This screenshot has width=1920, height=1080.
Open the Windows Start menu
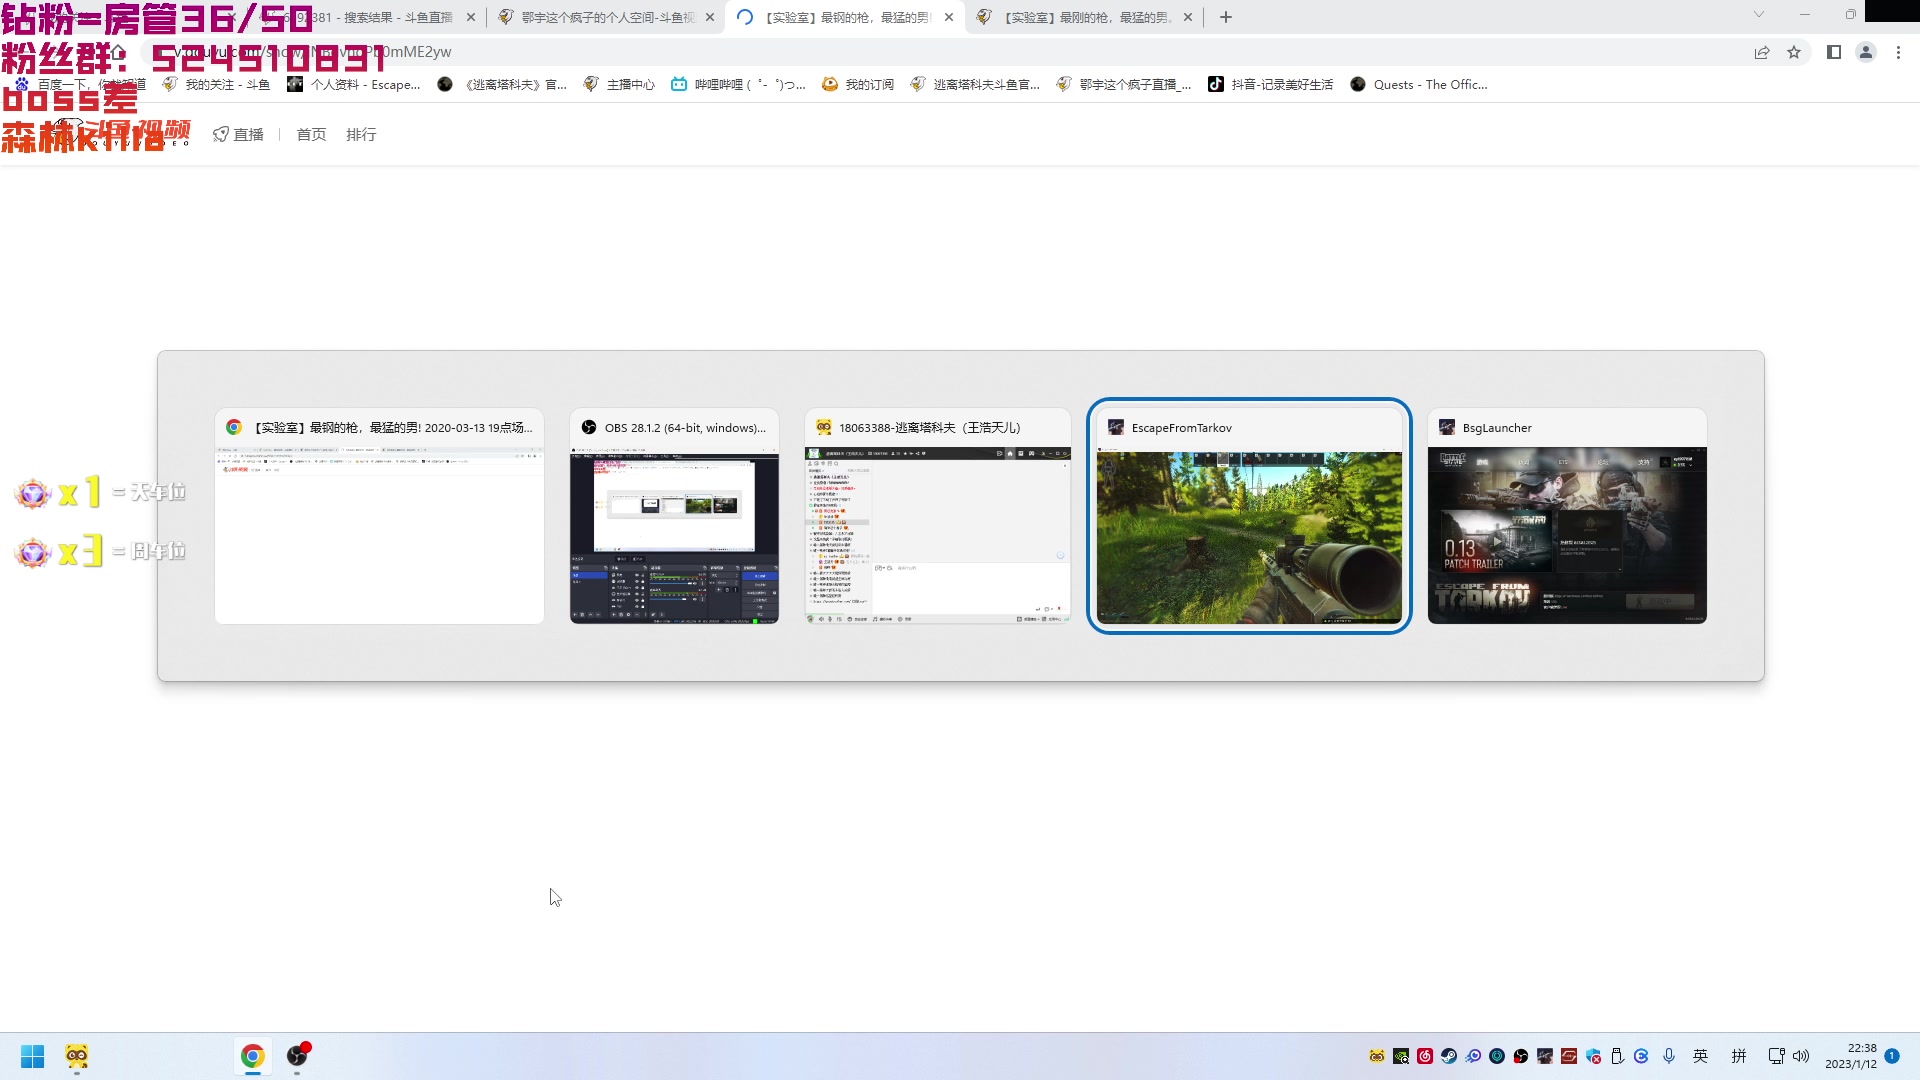click(x=33, y=1056)
